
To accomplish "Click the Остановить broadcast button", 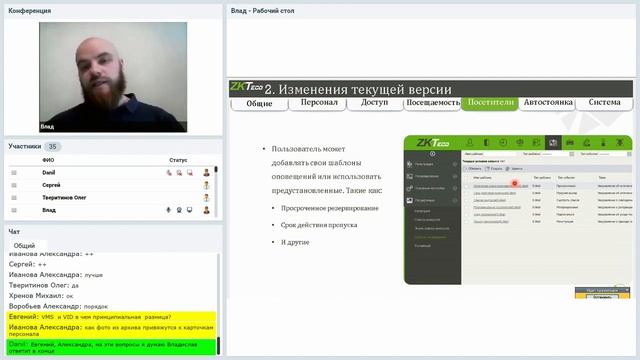I will tap(602, 296).
